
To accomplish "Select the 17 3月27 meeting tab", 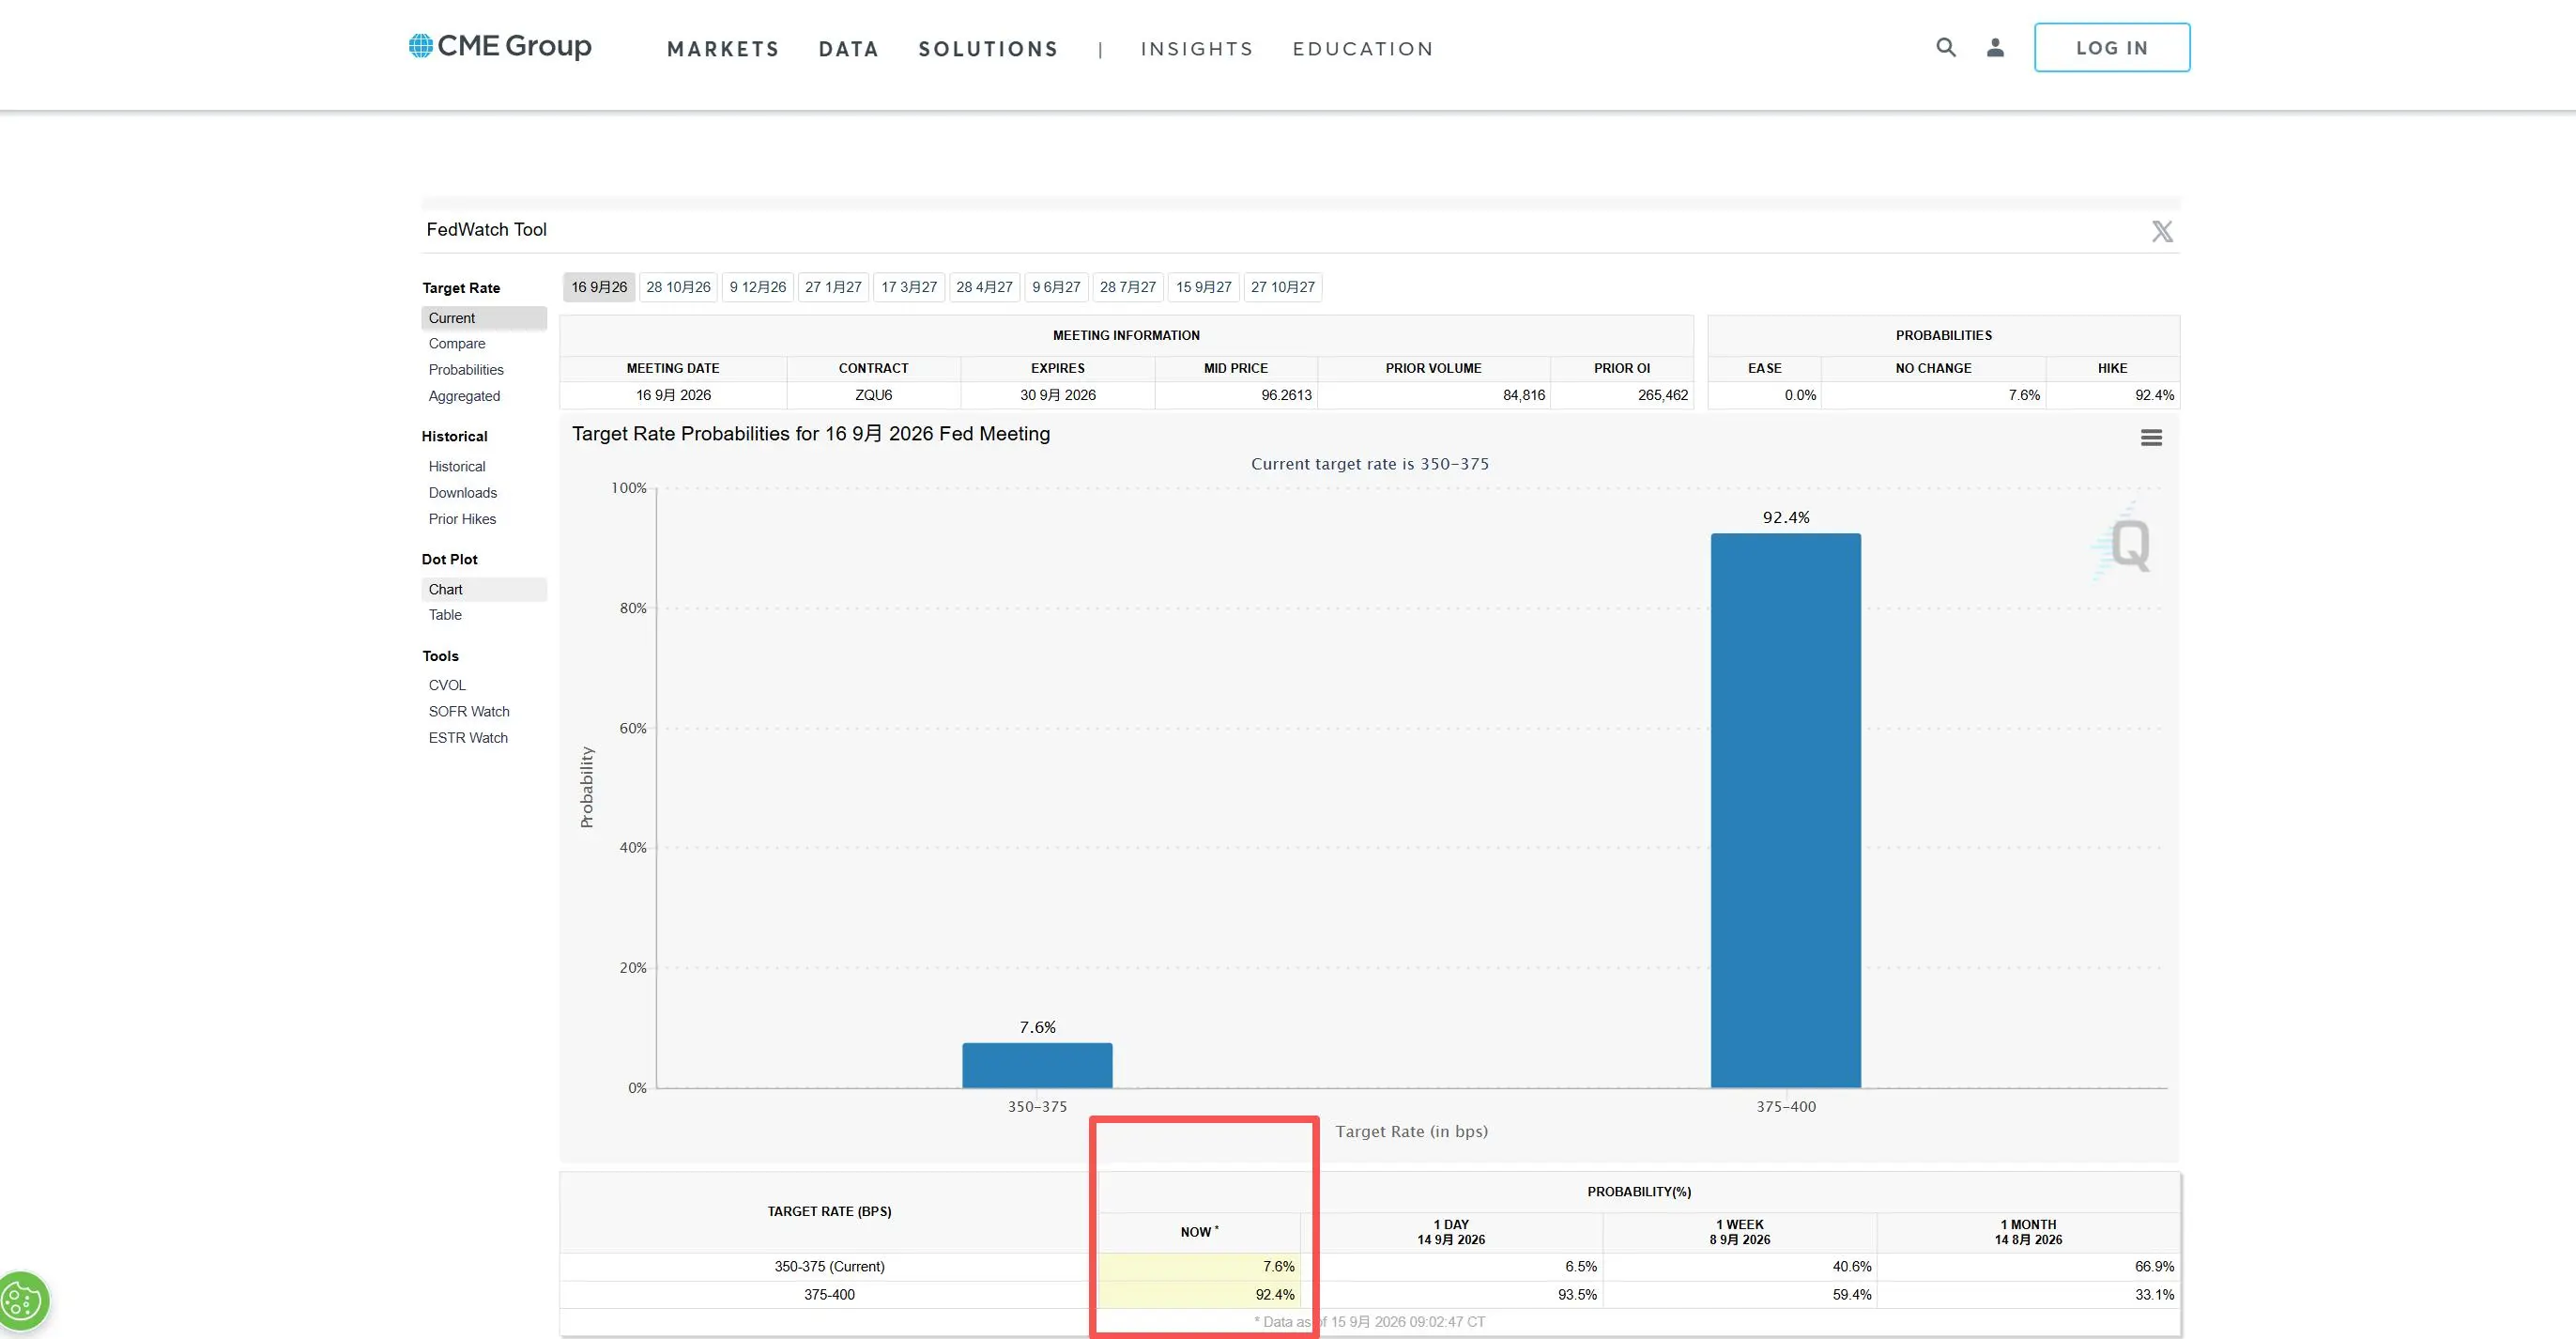I will (x=909, y=287).
